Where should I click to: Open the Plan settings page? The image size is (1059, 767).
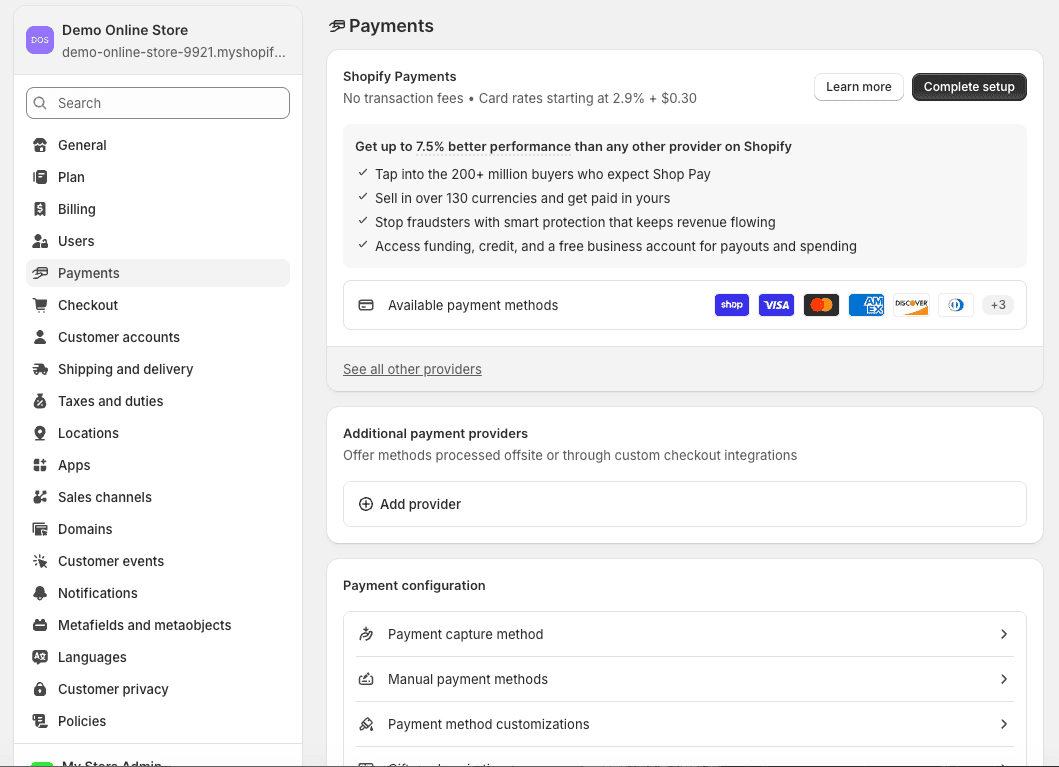[158, 177]
